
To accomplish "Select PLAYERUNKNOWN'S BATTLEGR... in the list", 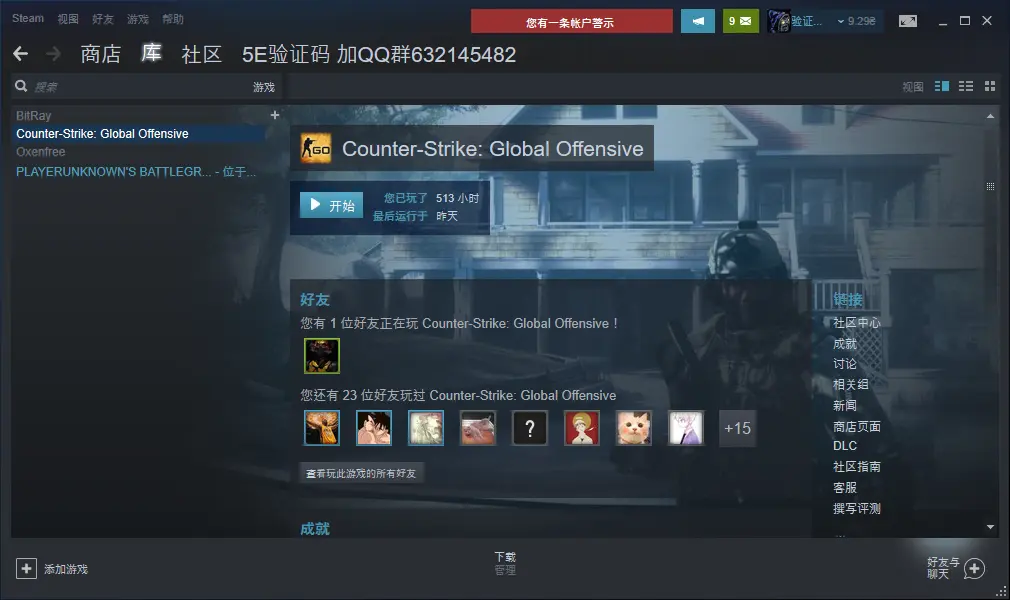I will pos(136,171).
